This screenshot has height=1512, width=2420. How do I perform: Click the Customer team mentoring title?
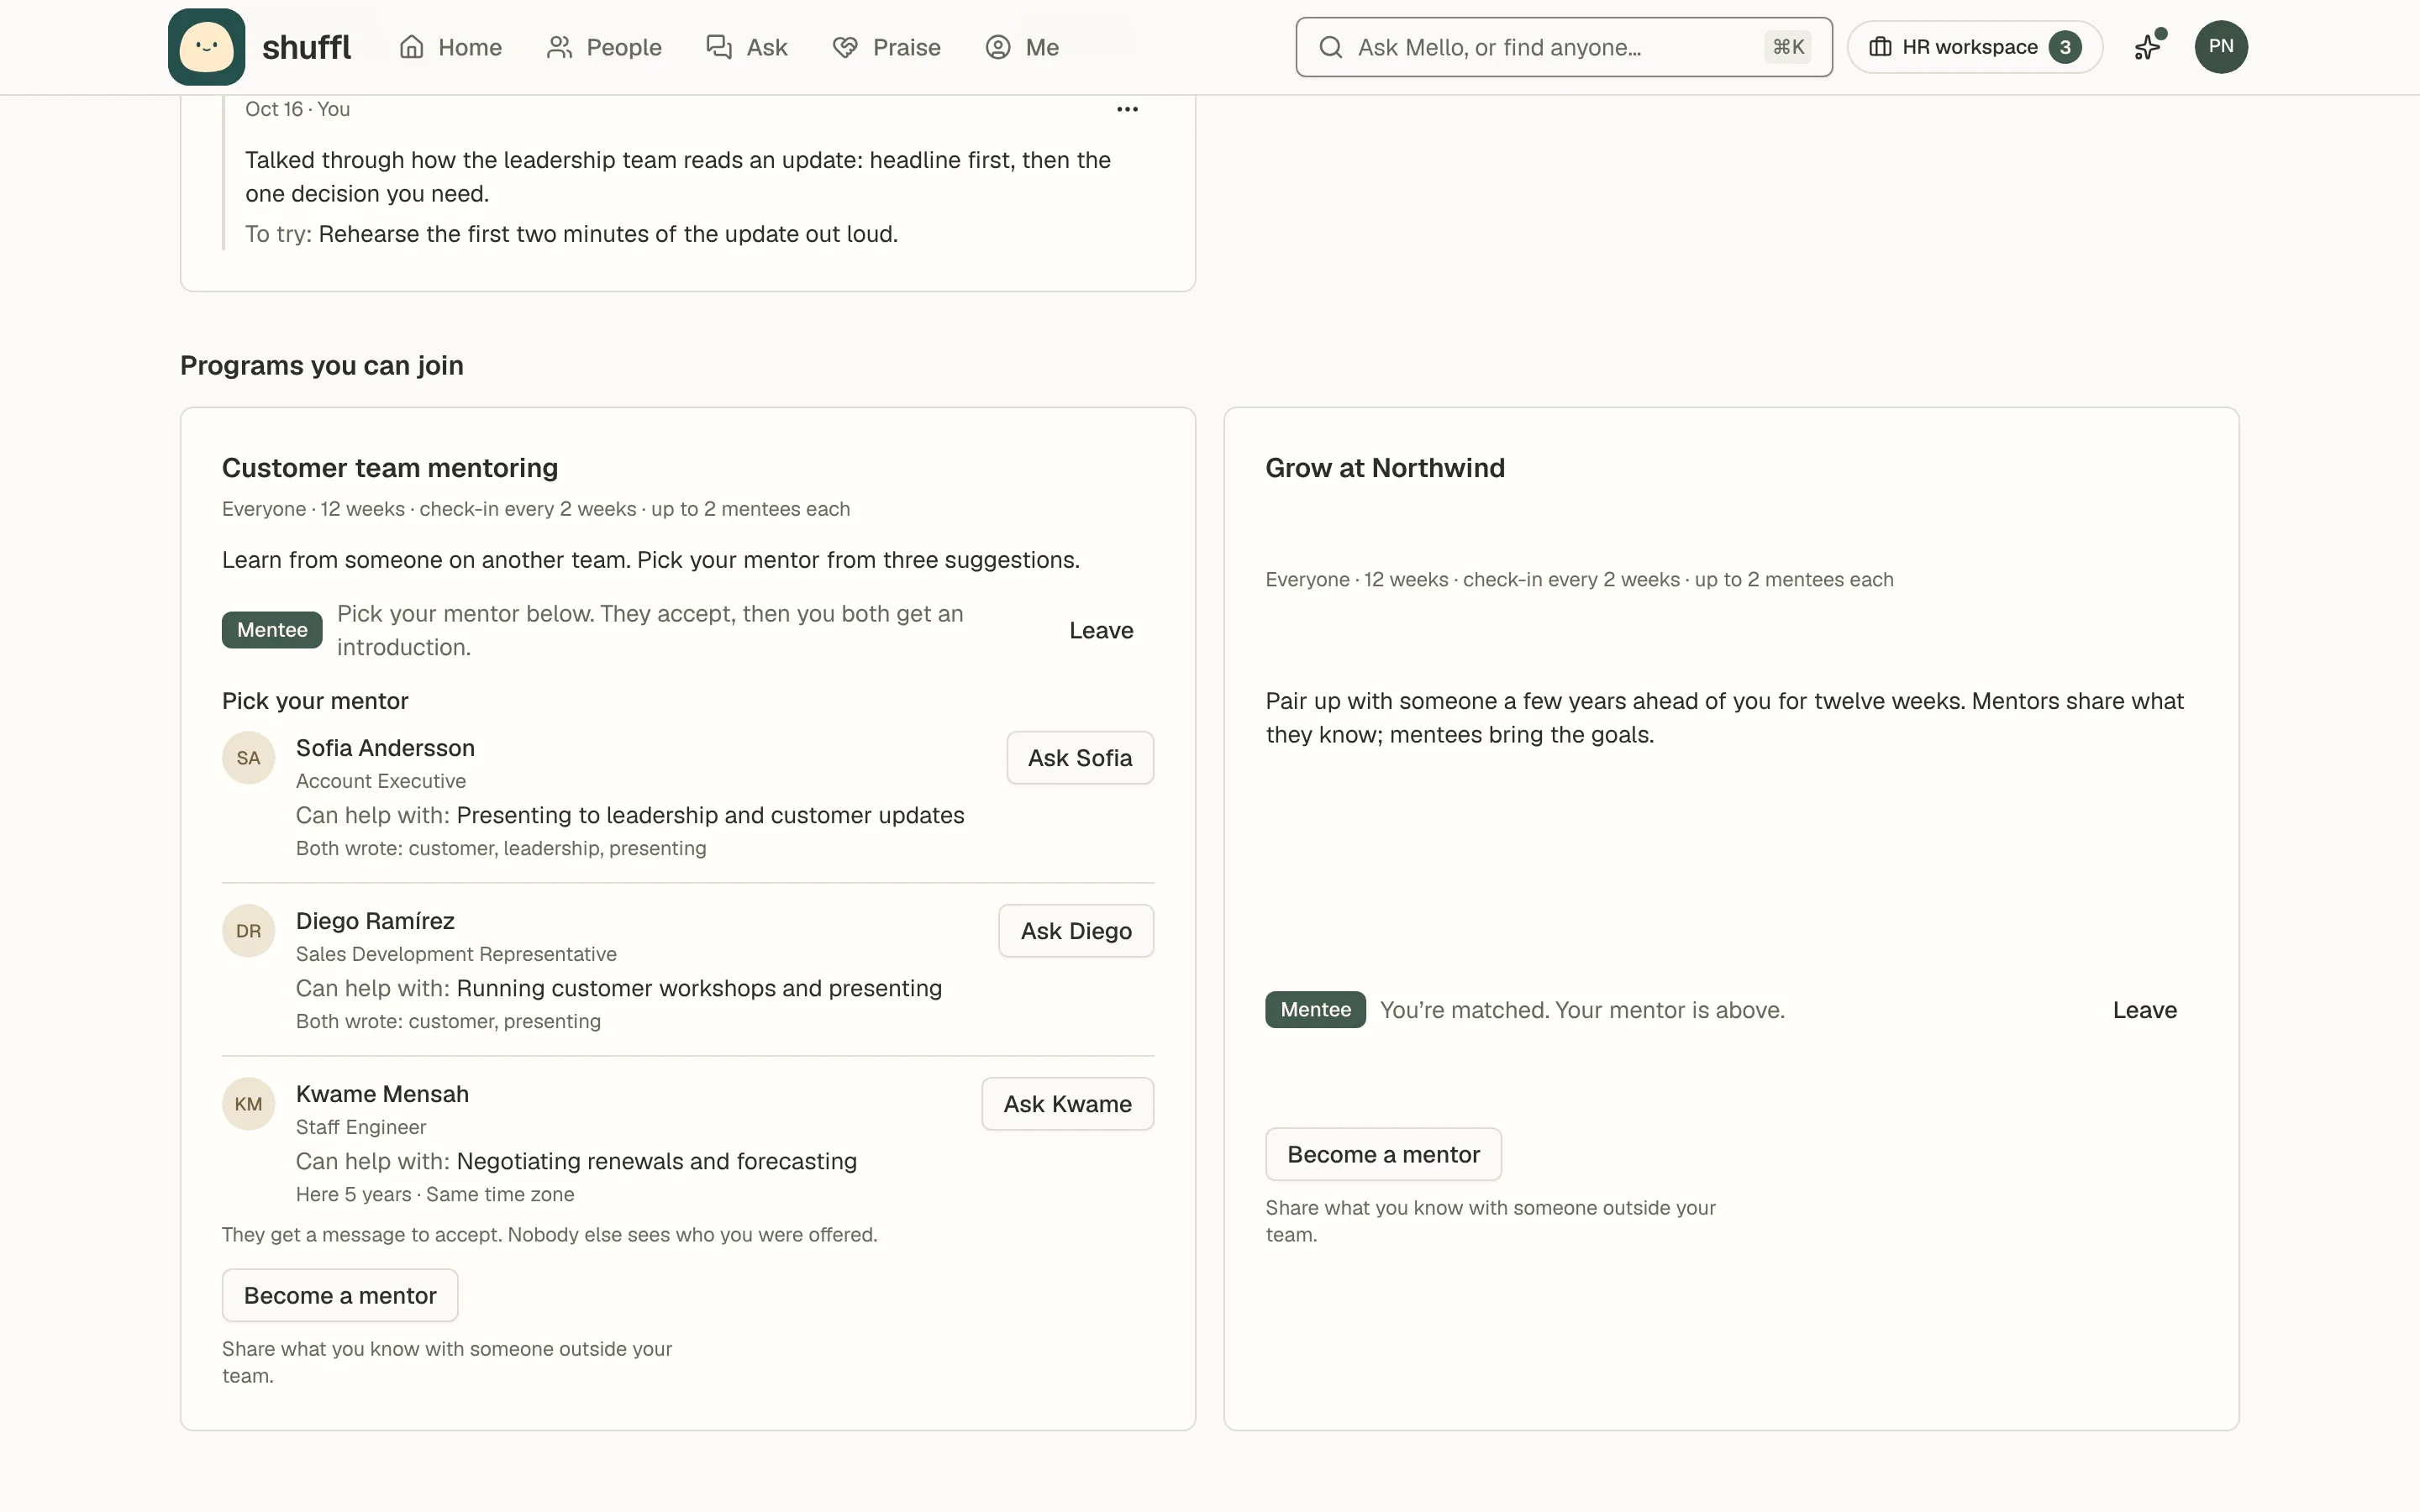point(390,468)
